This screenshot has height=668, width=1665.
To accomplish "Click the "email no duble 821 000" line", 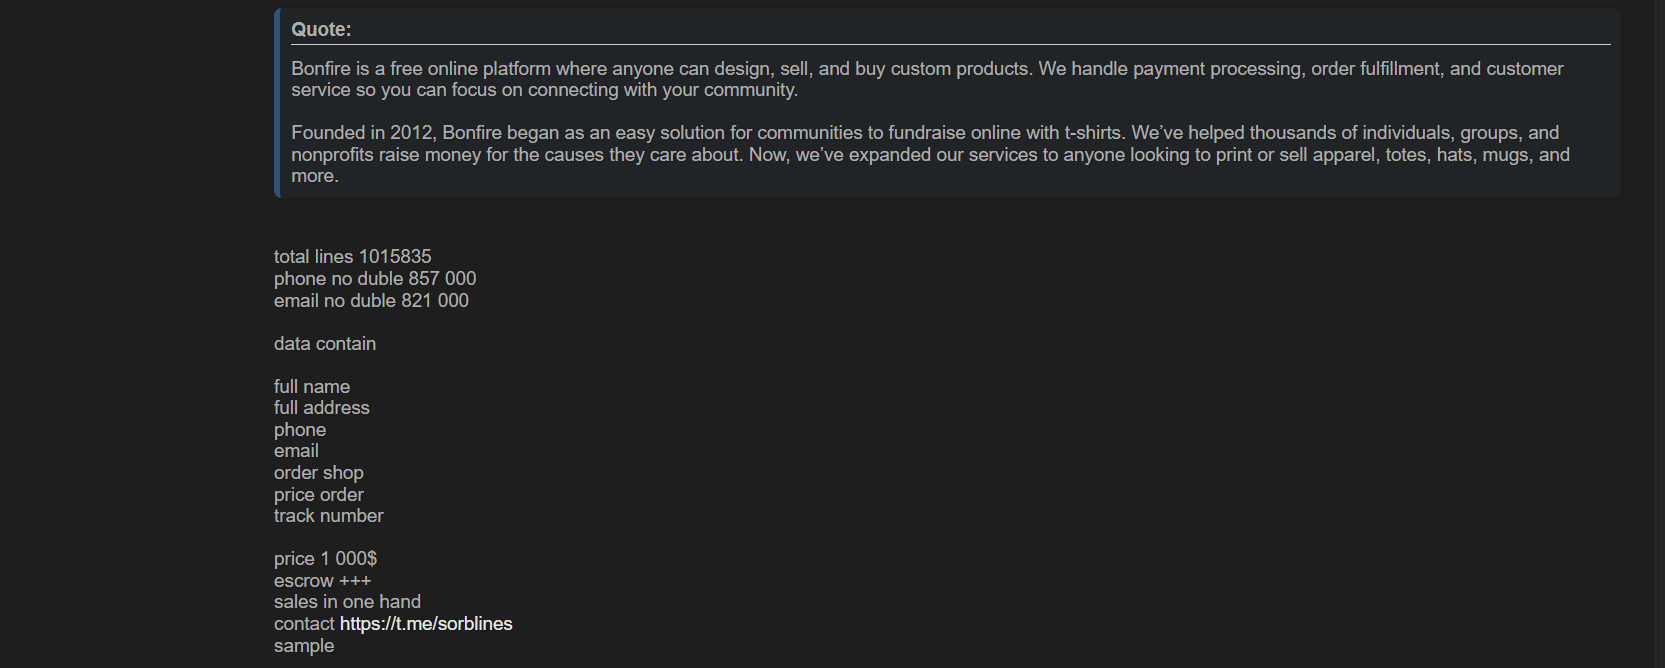I will pyautogui.click(x=371, y=301).
